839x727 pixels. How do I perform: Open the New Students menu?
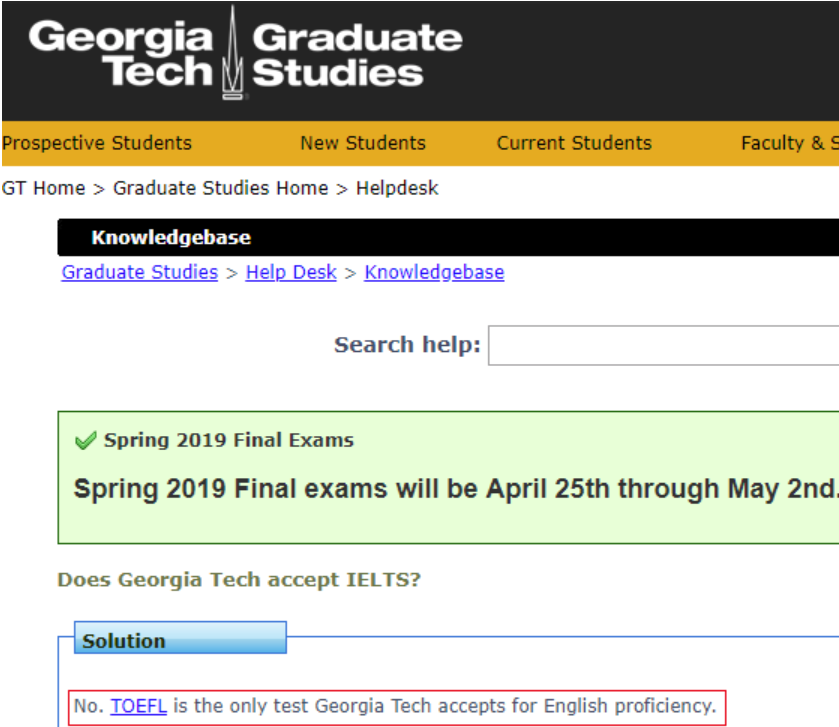tap(363, 143)
